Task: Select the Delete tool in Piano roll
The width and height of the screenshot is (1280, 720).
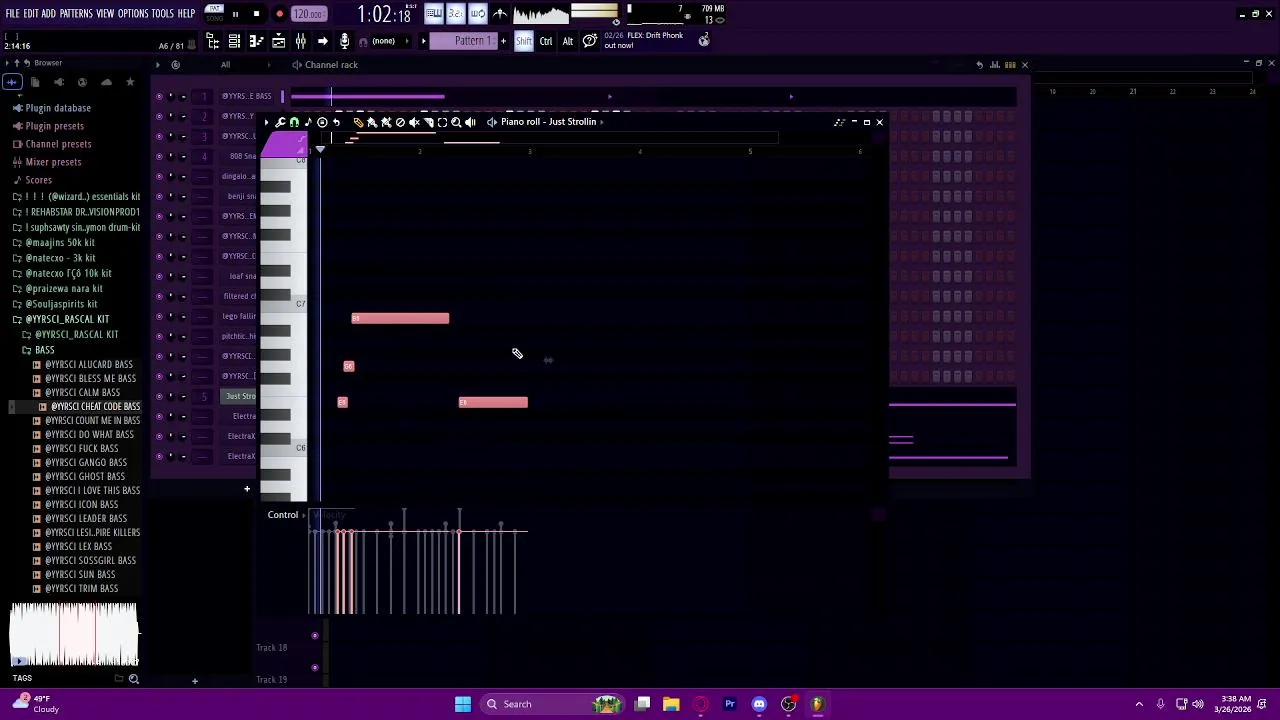Action: coord(400,122)
